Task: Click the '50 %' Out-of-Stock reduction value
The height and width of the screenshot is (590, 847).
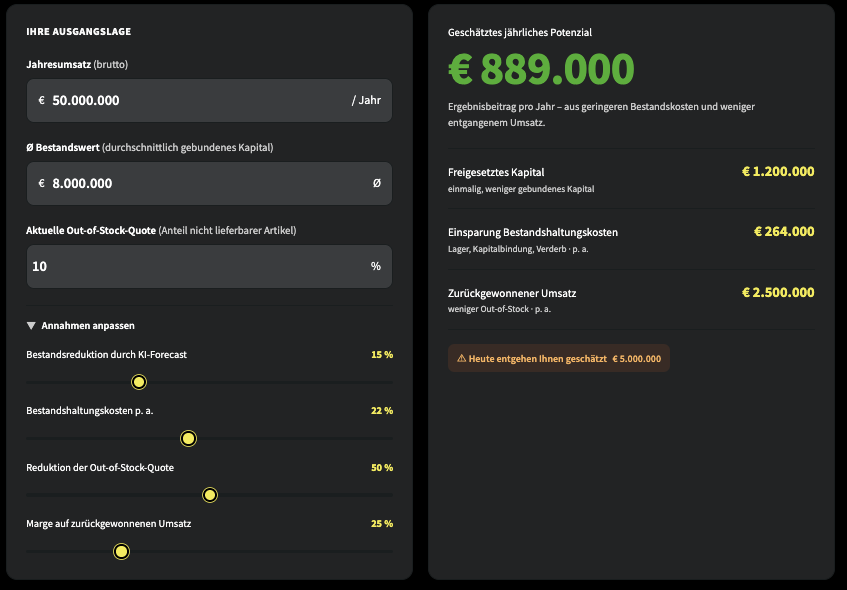Action: (x=382, y=468)
